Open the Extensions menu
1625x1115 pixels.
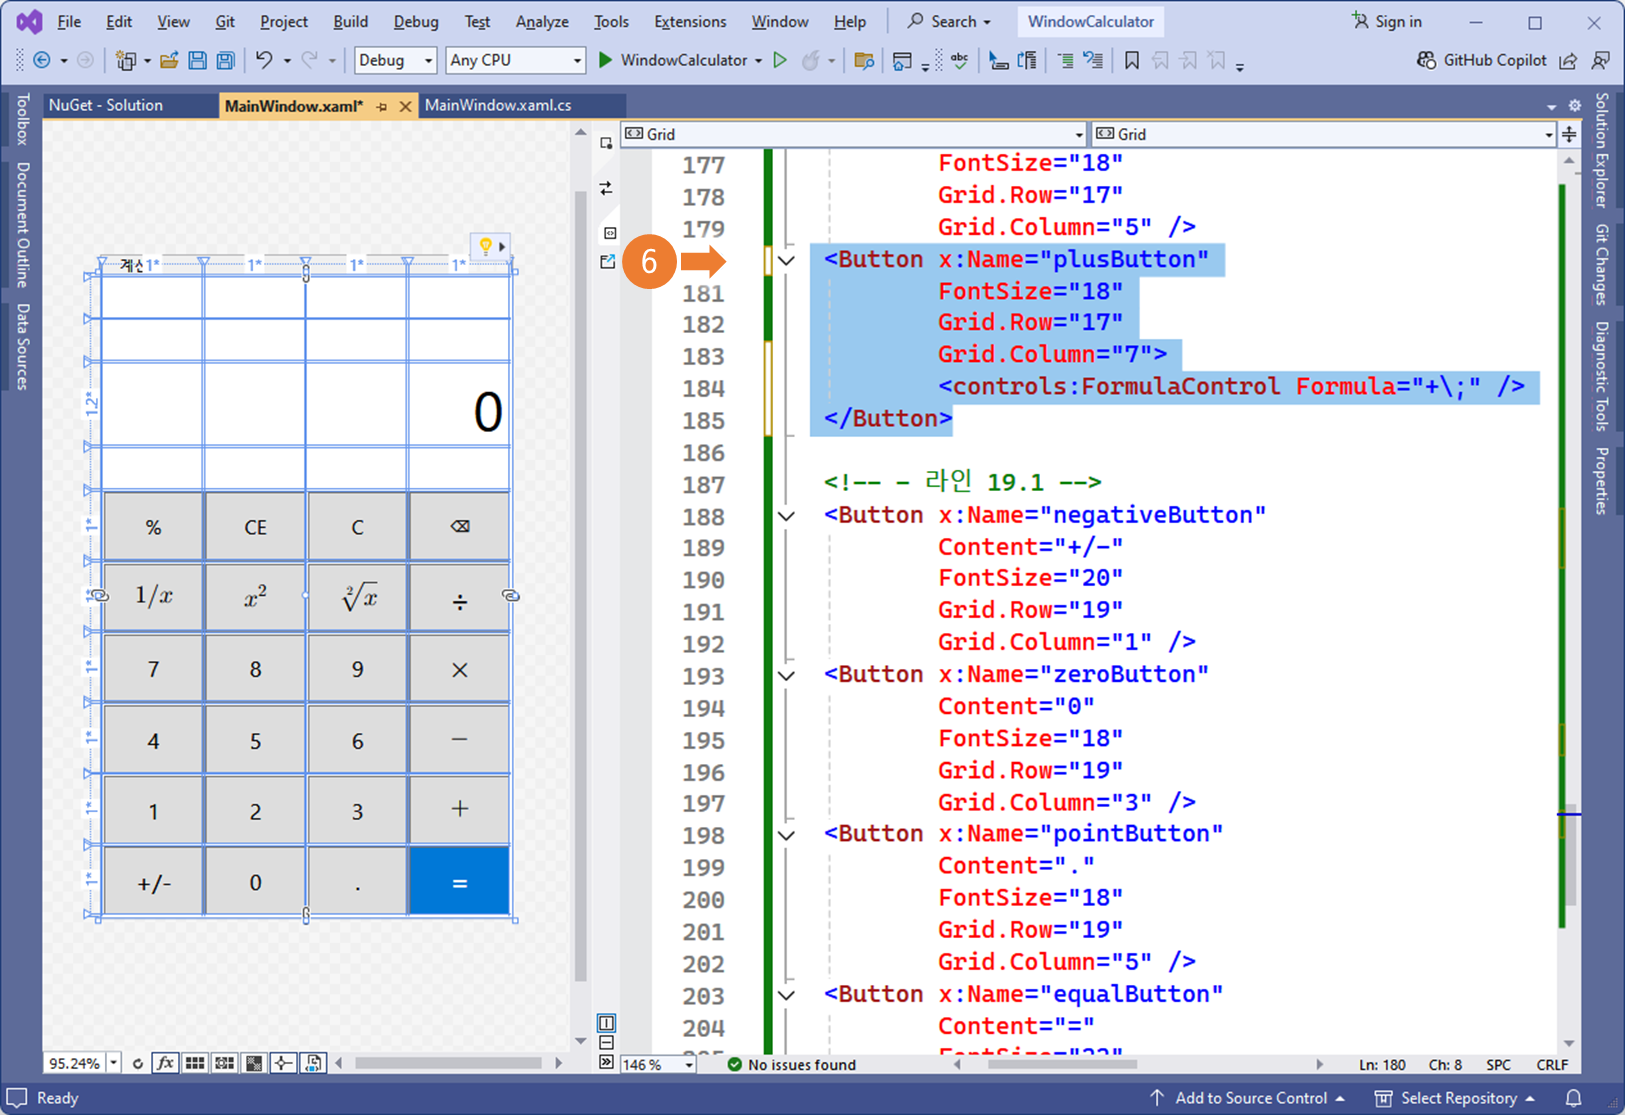tap(690, 21)
